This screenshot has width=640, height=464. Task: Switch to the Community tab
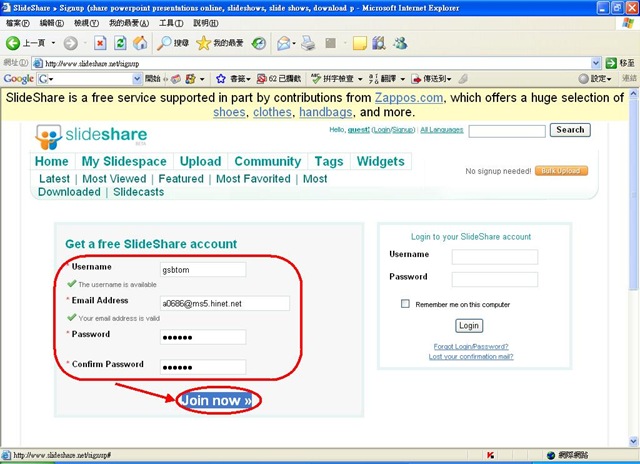(x=268, y=161)
